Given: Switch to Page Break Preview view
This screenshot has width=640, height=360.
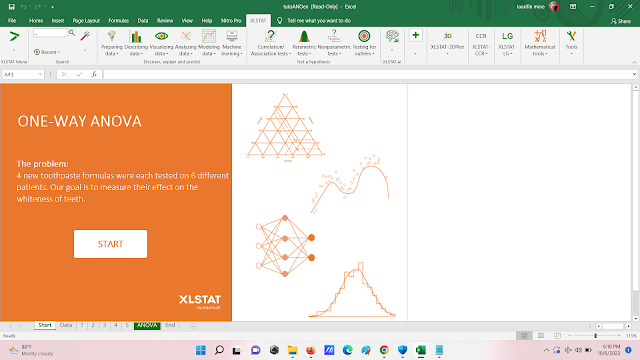Looking at the screenshot, I should [x=557, y=336].
